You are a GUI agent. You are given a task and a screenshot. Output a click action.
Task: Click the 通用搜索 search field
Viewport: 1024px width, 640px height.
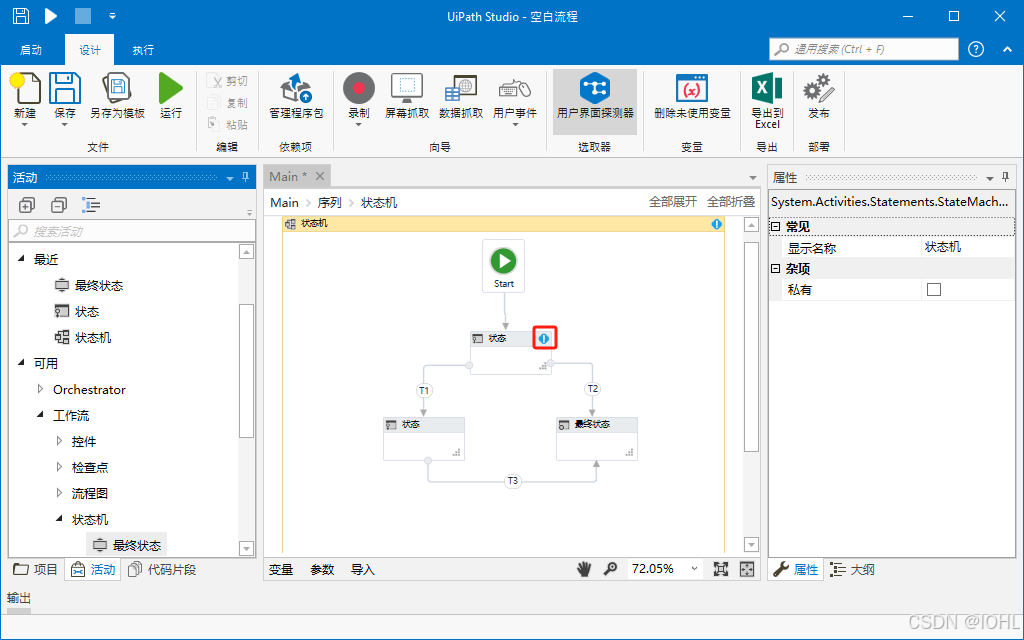pos(864,49)
